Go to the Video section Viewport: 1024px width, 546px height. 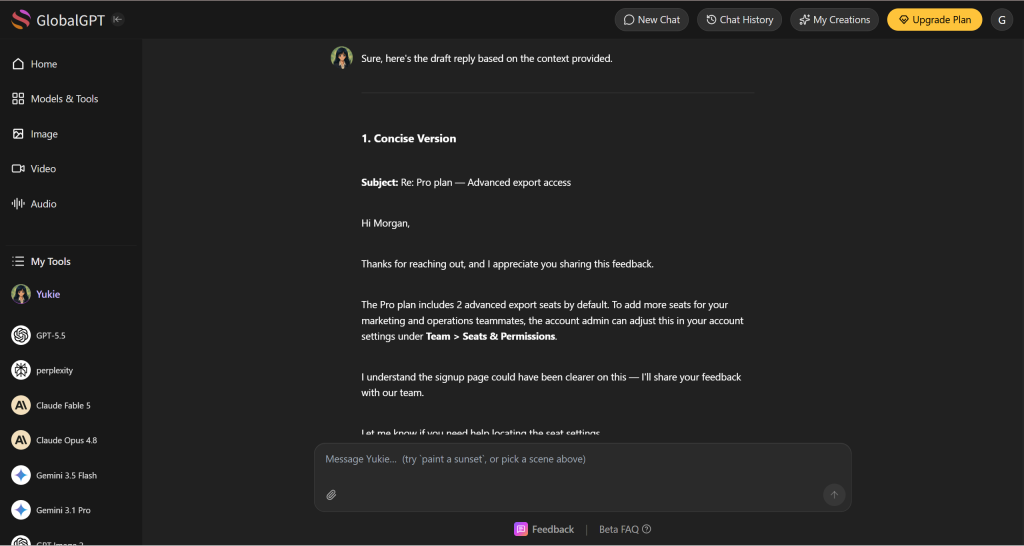tap(35, 169)
